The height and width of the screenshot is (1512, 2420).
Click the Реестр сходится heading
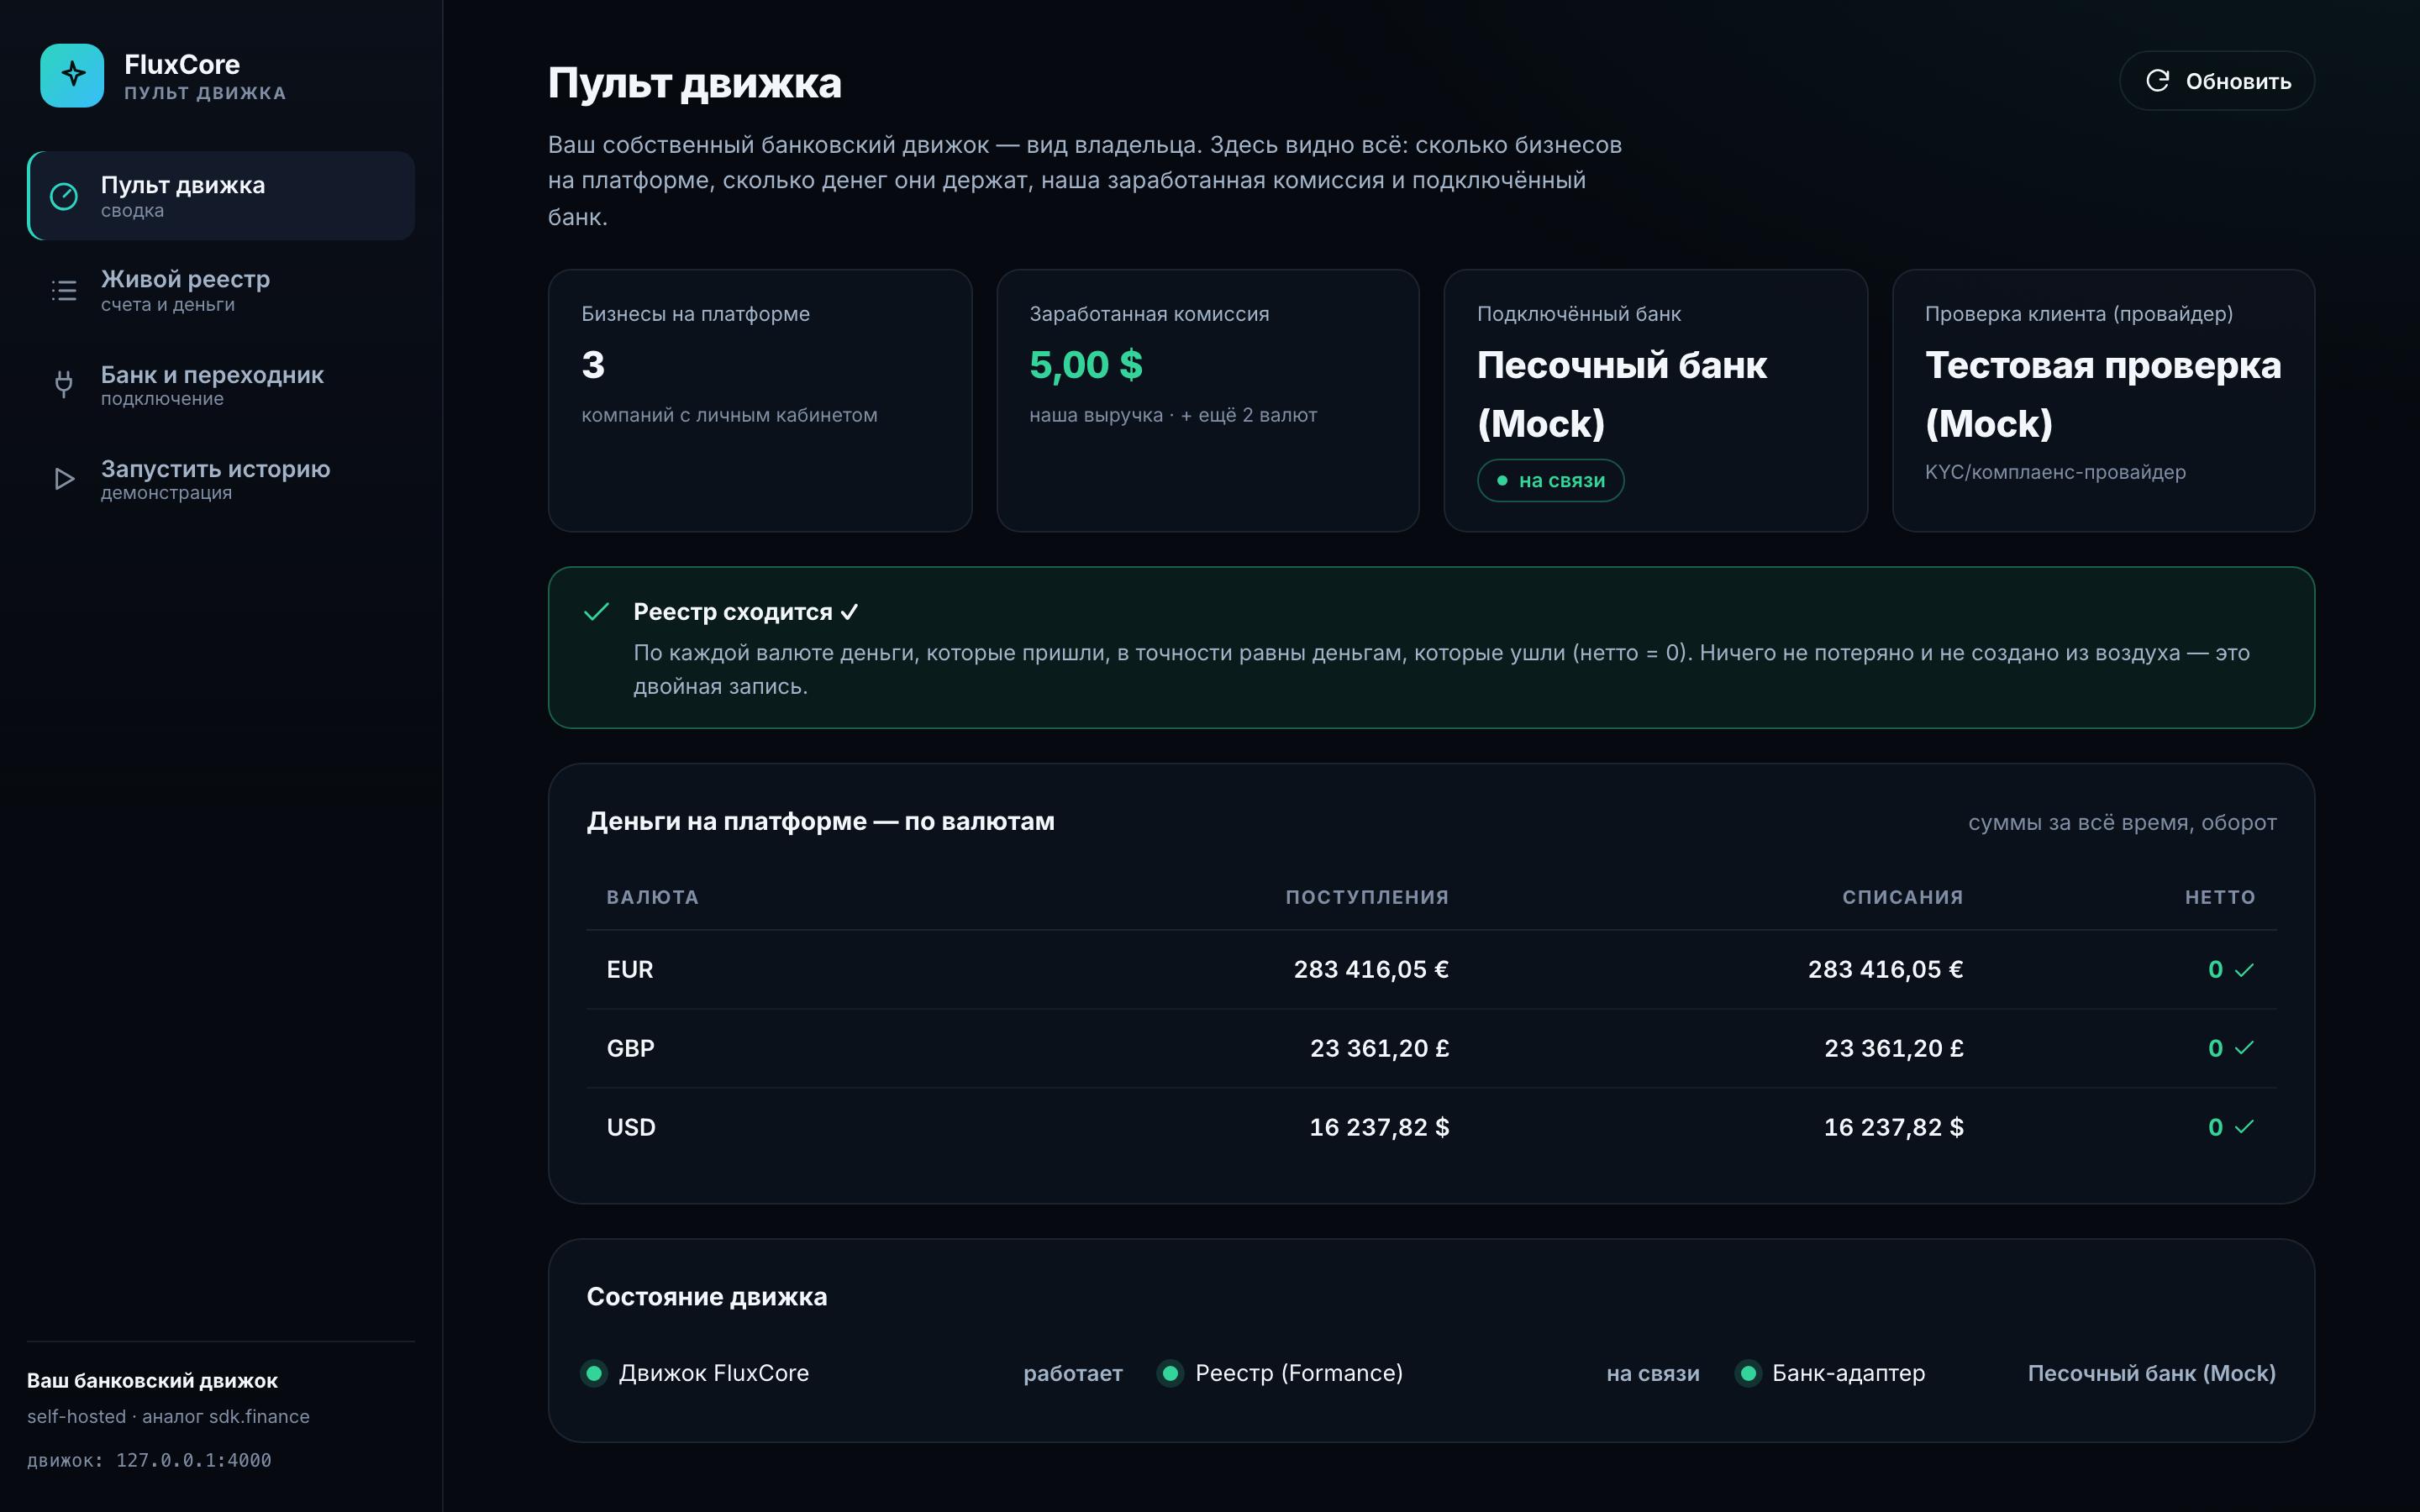pyautogui.click(x=746, y=612)
